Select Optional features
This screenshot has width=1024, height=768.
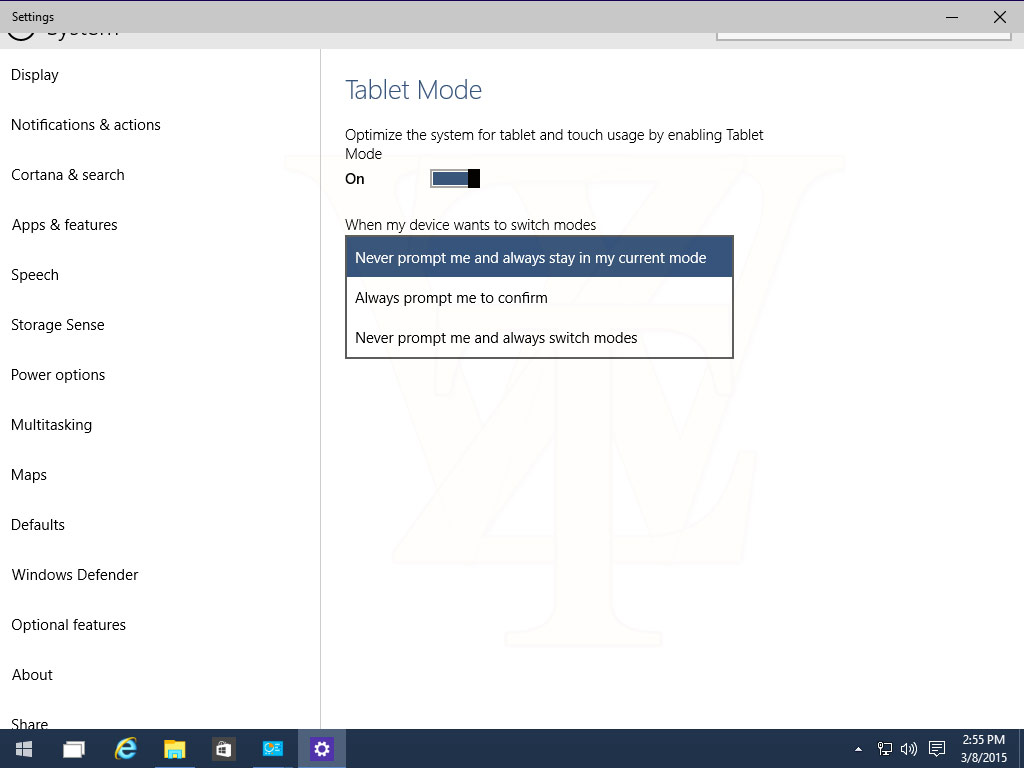coord(69,625)
